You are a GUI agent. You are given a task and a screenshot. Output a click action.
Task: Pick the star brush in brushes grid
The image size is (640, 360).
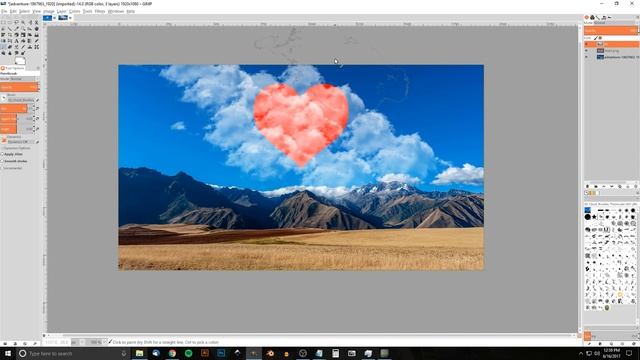(x=594, y=217)
